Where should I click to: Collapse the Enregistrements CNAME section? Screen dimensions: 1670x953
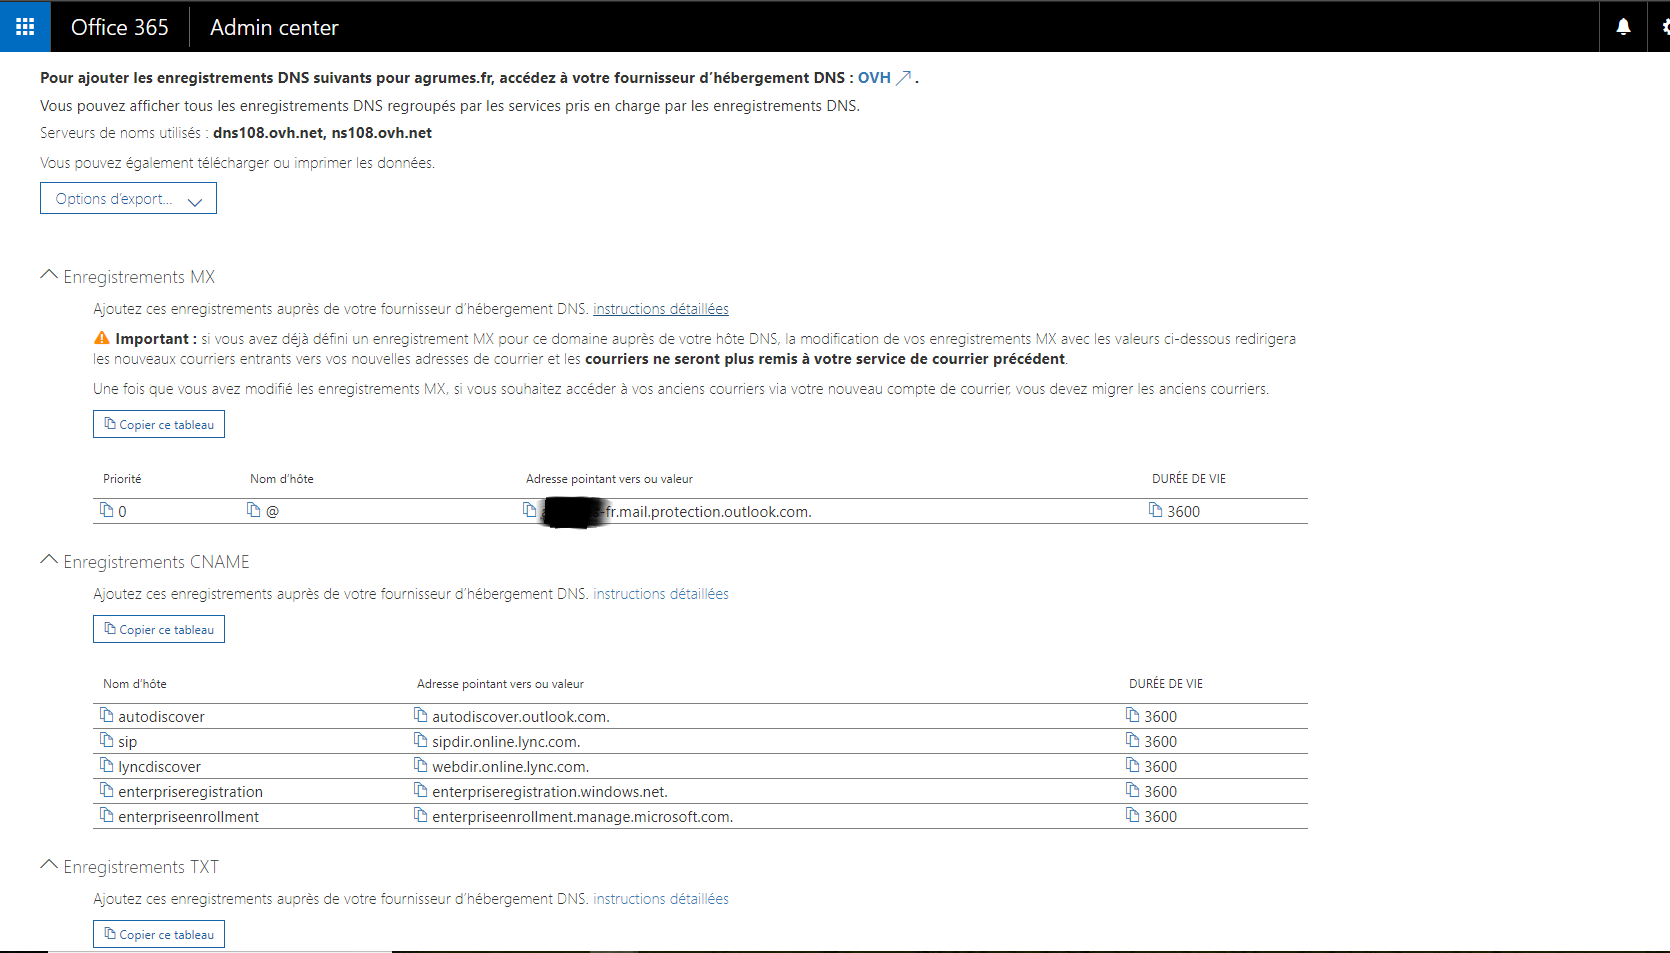(48, 560)
